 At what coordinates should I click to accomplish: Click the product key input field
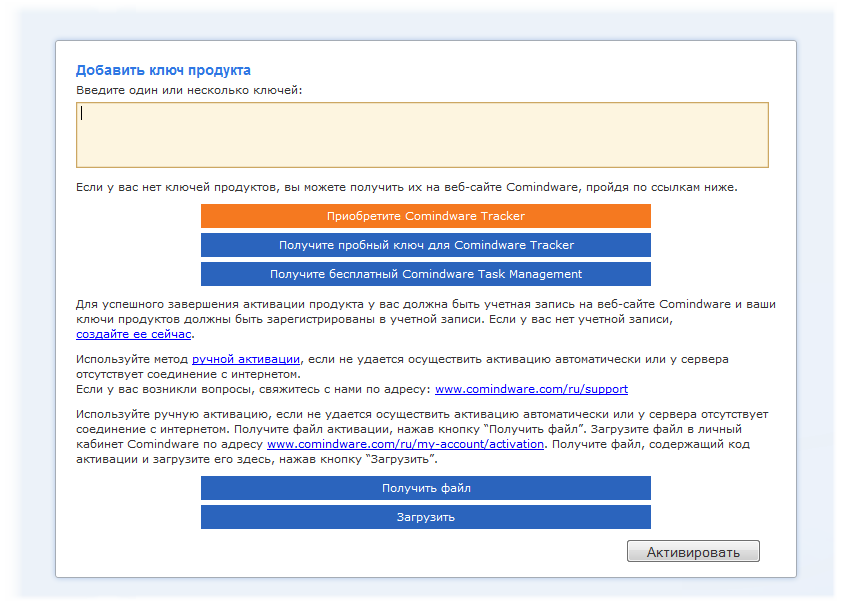[422, 135]
